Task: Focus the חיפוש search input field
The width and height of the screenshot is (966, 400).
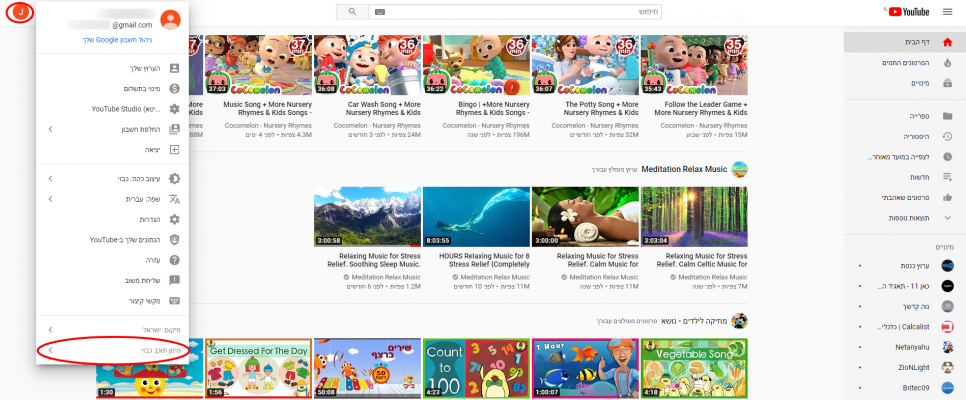Action: [x=515, y=12]
